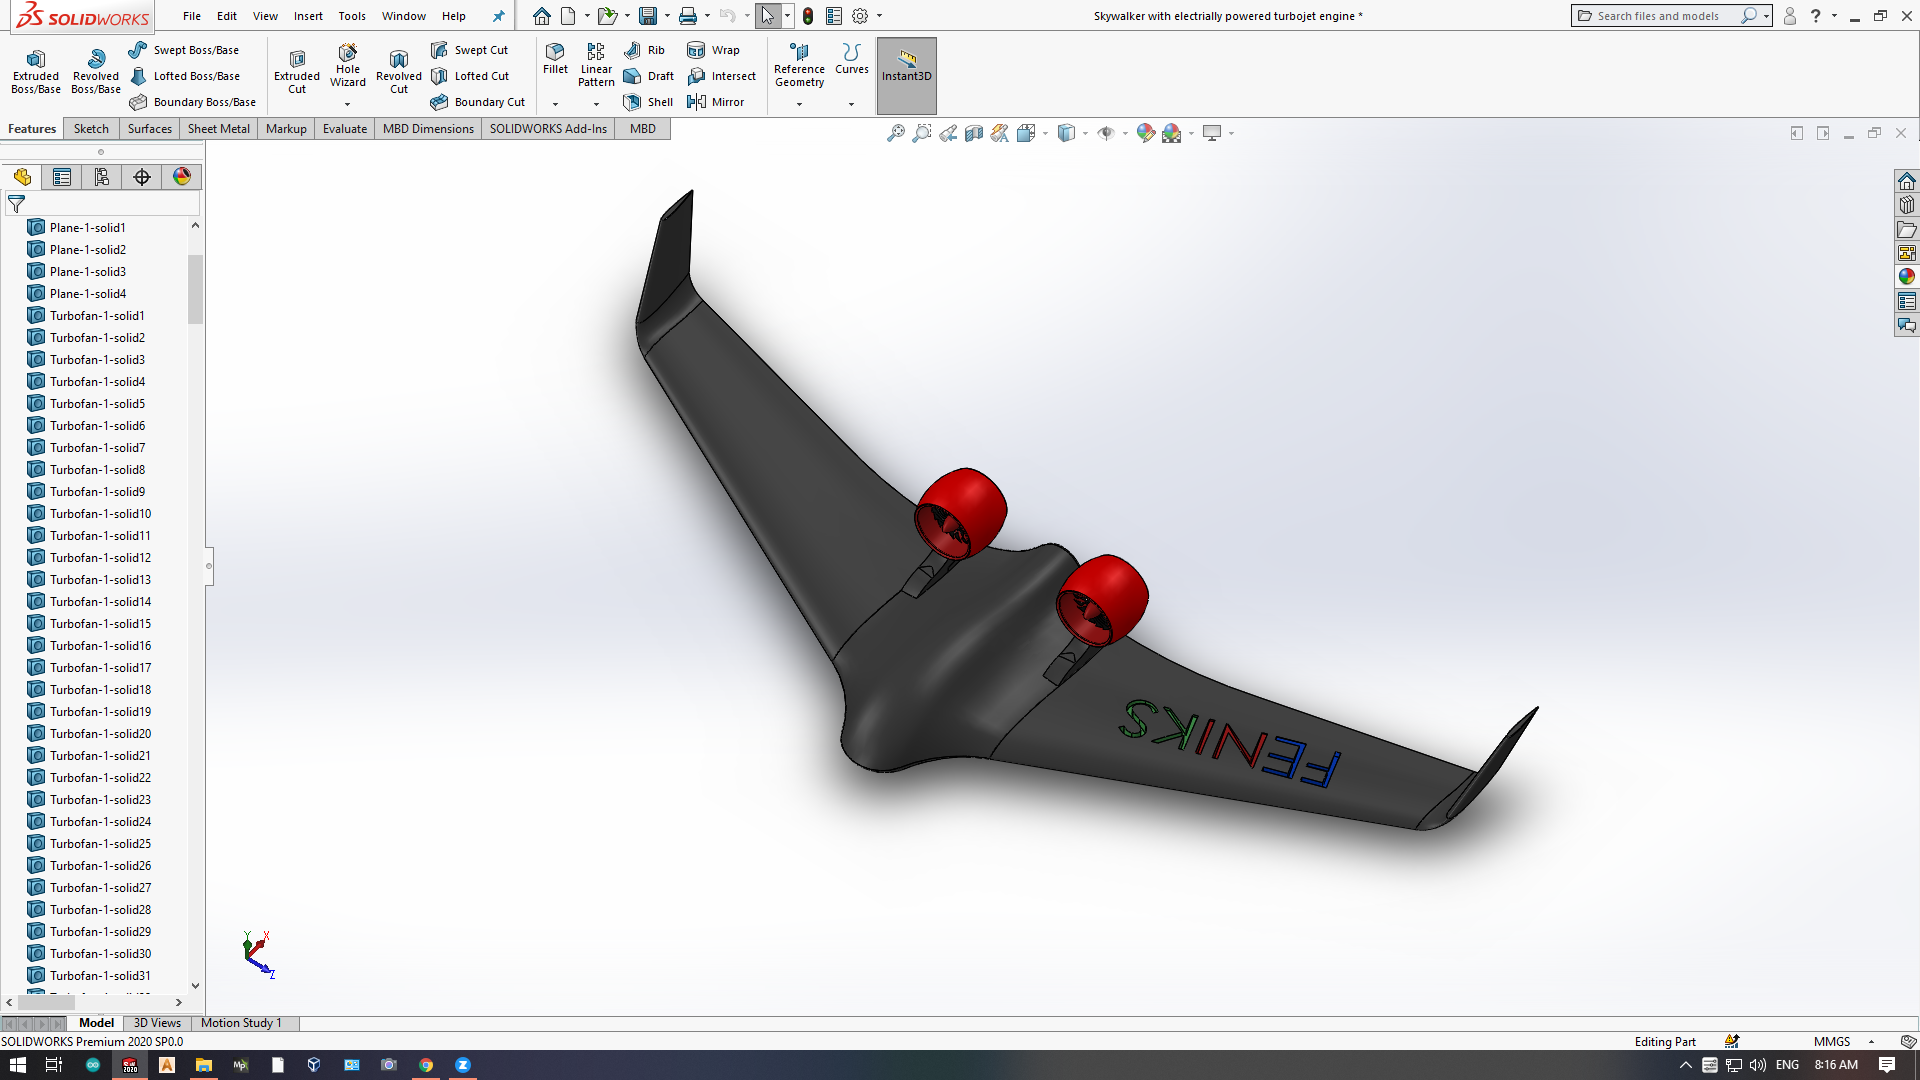Click the Linear Pattern tool

[x=596, y=65]
